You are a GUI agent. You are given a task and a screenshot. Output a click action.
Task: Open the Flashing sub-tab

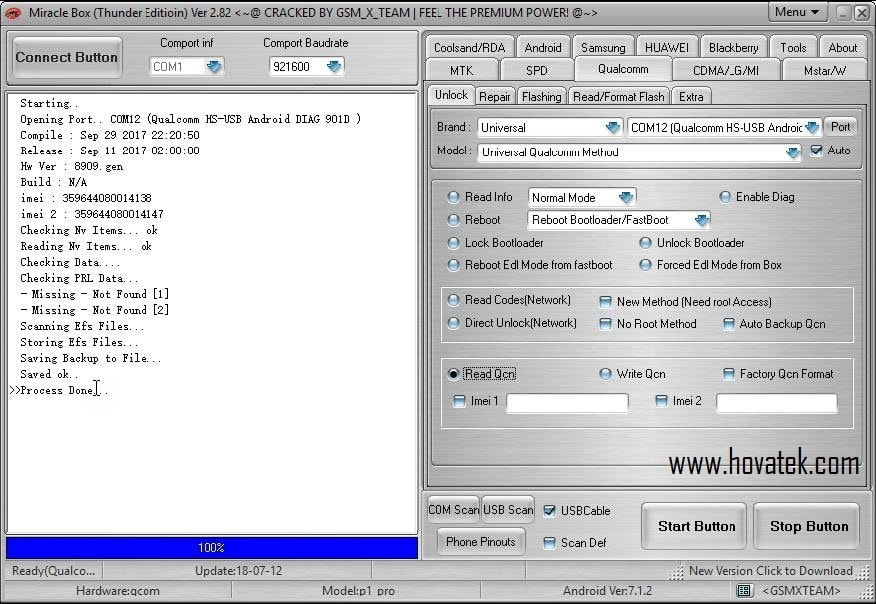tap(541, 96)
